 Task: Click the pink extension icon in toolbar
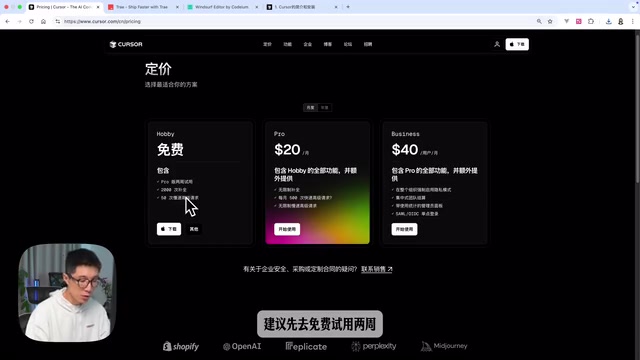click(578, 21)
